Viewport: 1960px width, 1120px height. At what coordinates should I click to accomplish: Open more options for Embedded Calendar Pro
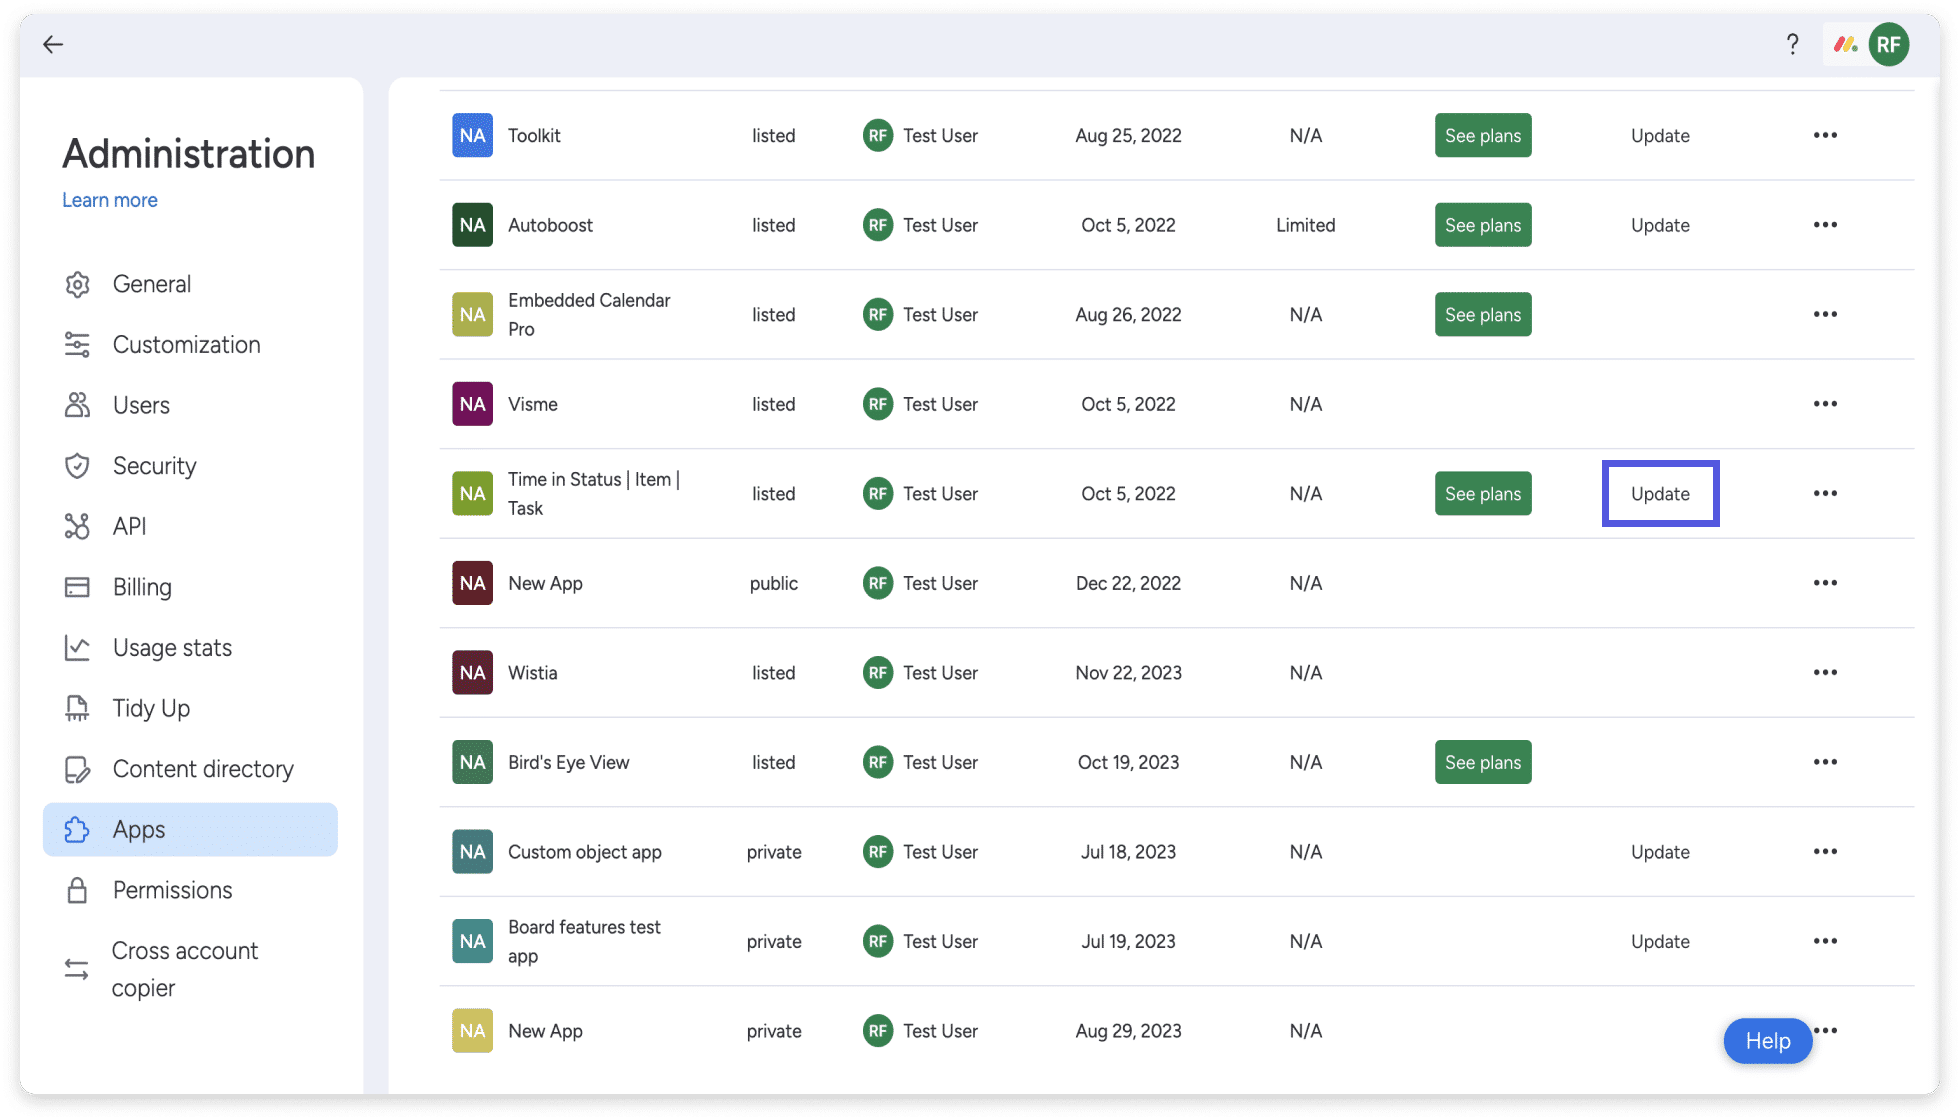(1825, 314)
